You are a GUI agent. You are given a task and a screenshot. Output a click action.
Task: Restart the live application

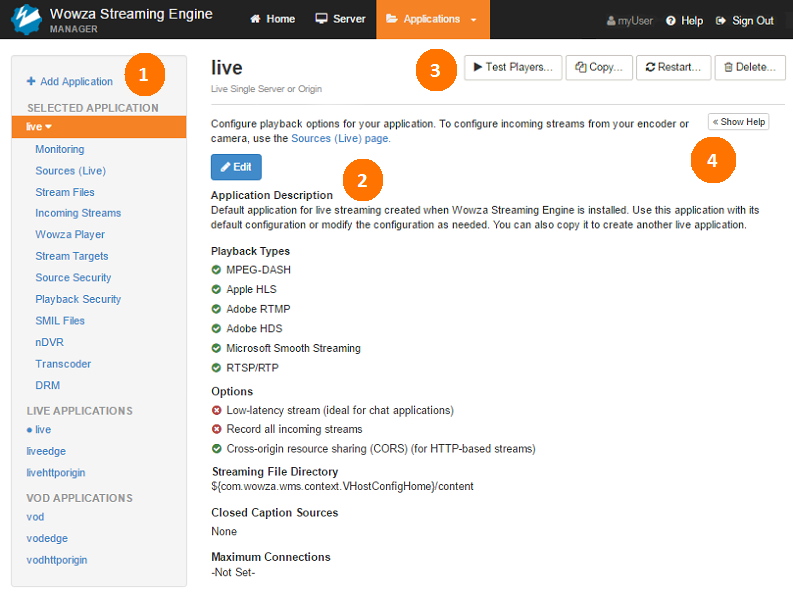(x=673, y=67)
